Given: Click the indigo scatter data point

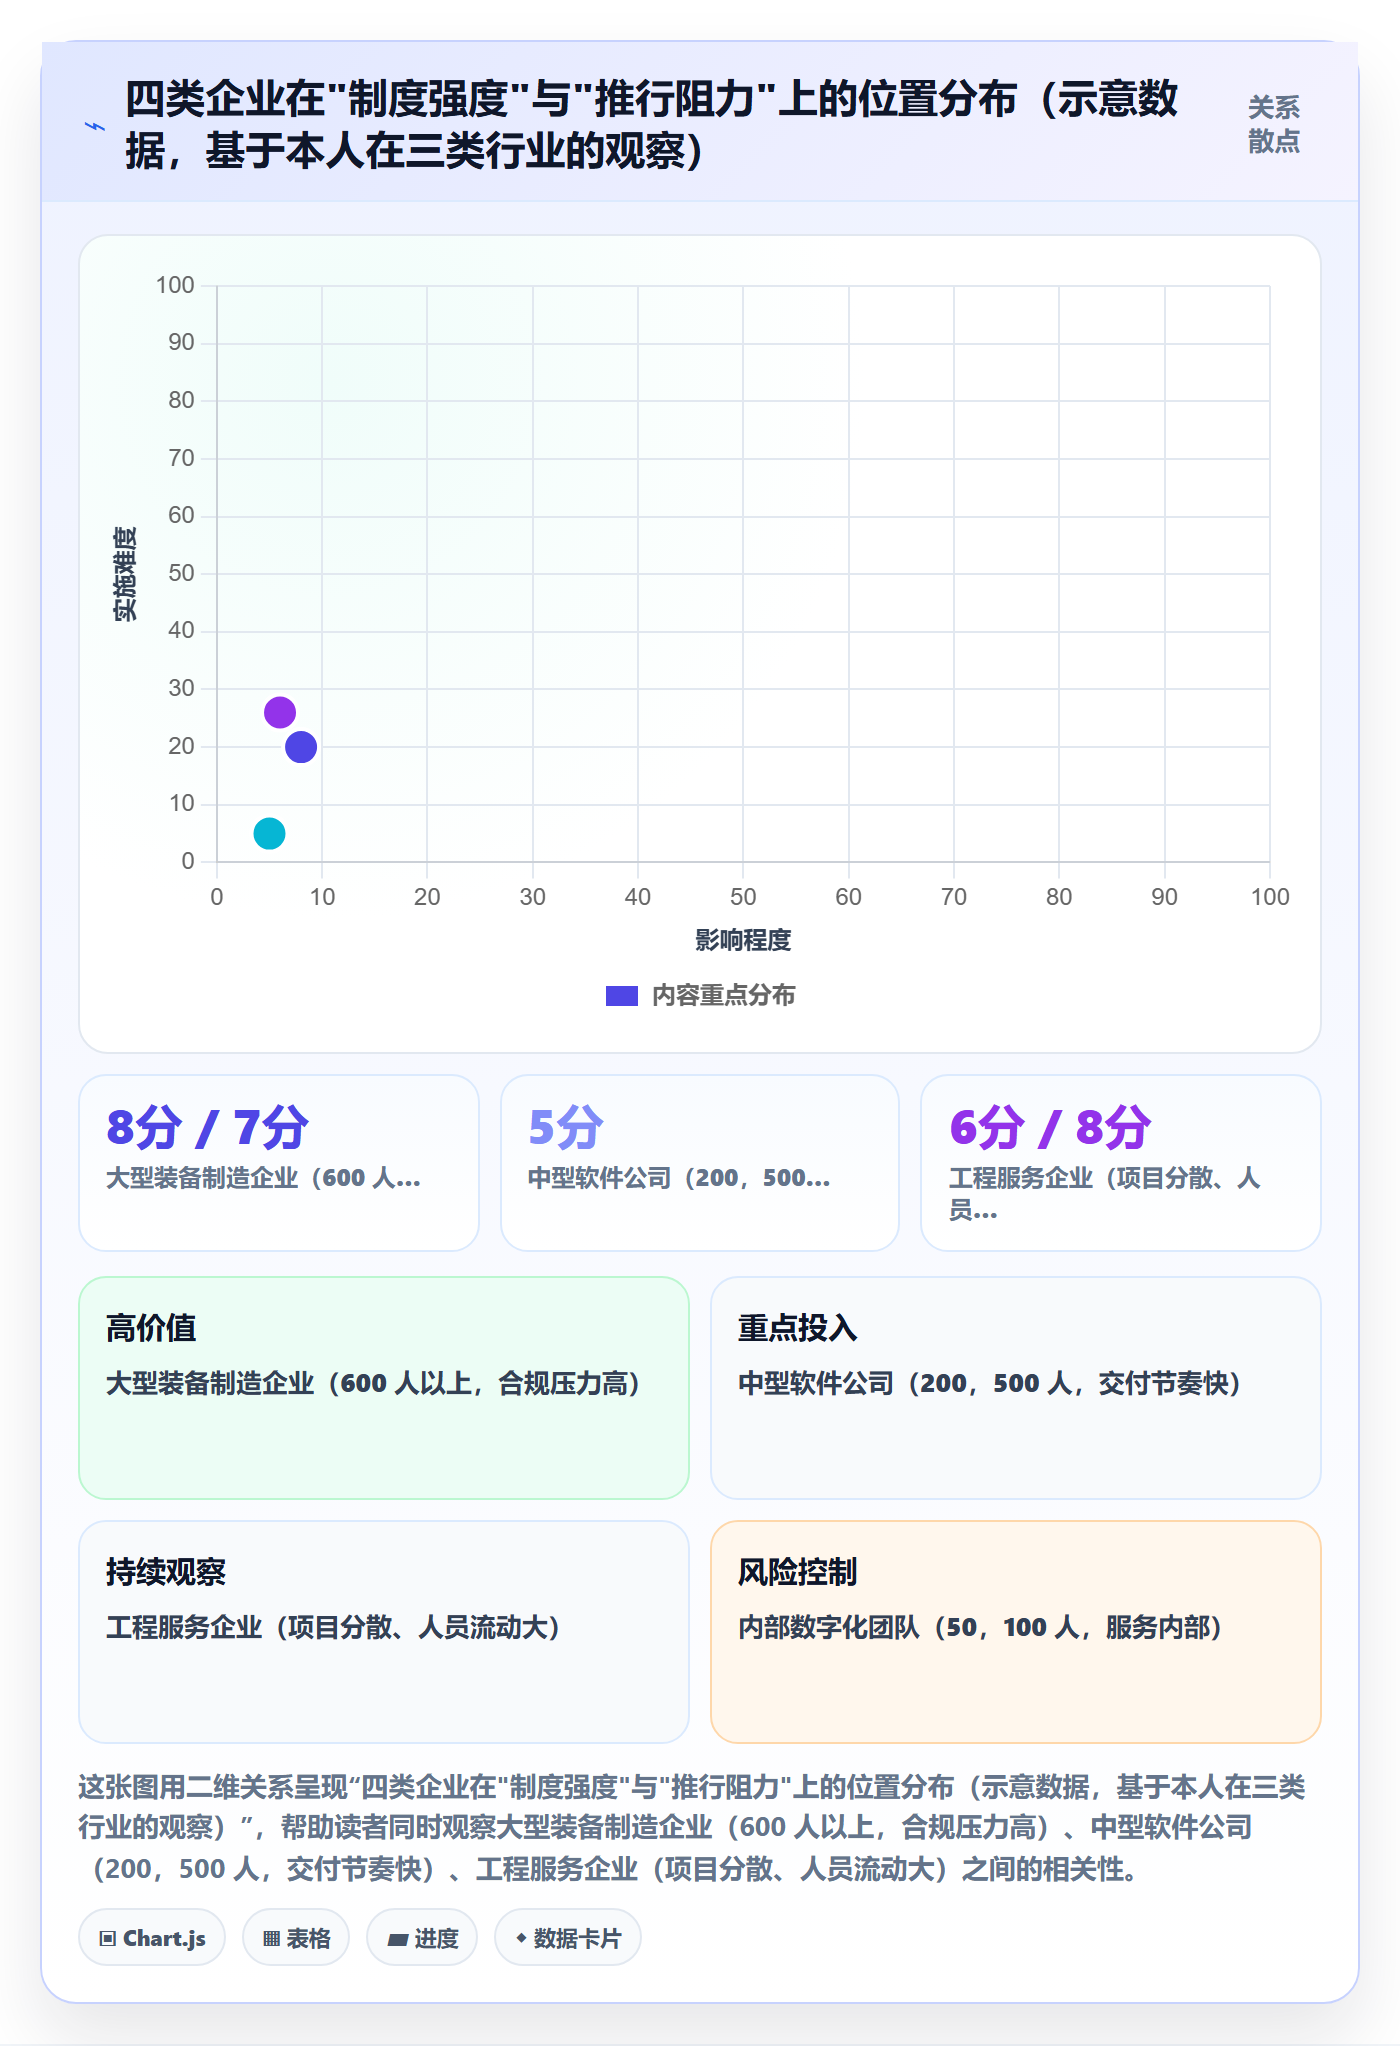Looking at the screenshot, I should pyautogui.click(x=301, y=746).
